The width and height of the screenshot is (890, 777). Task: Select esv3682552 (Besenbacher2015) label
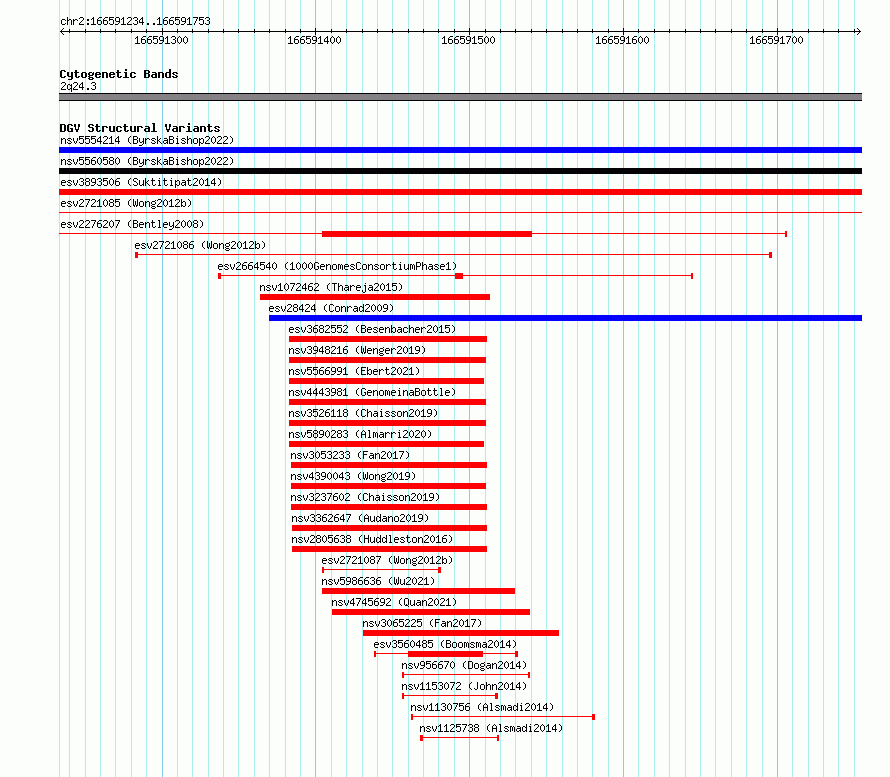click(372, 329)
